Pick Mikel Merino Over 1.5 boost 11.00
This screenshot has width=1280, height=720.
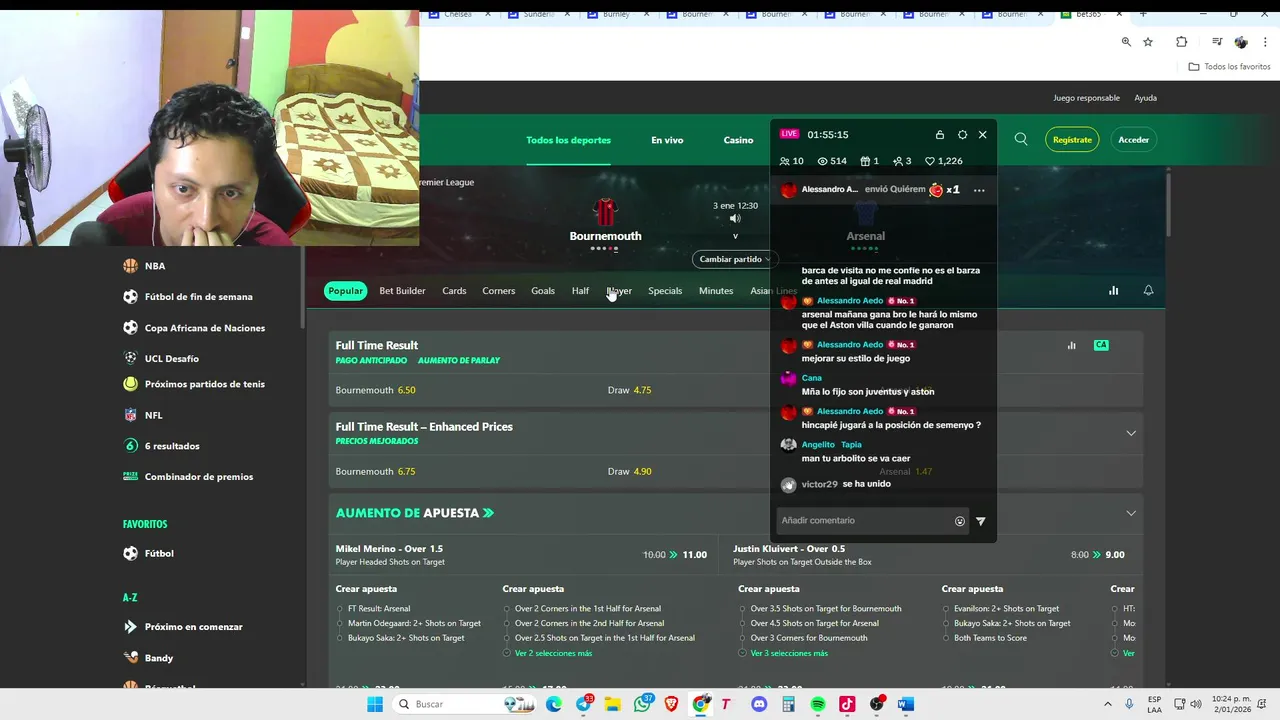[522, 555]
